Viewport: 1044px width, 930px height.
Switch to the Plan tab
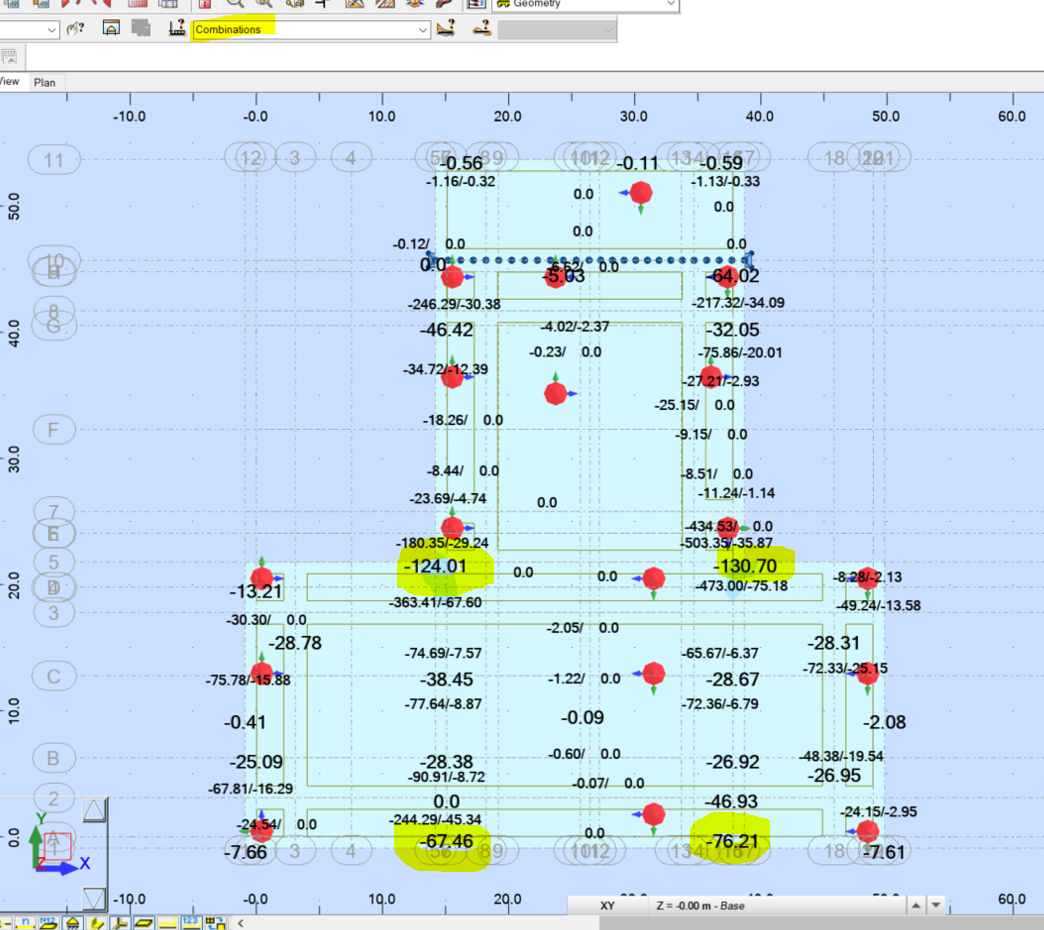[46, 82]
